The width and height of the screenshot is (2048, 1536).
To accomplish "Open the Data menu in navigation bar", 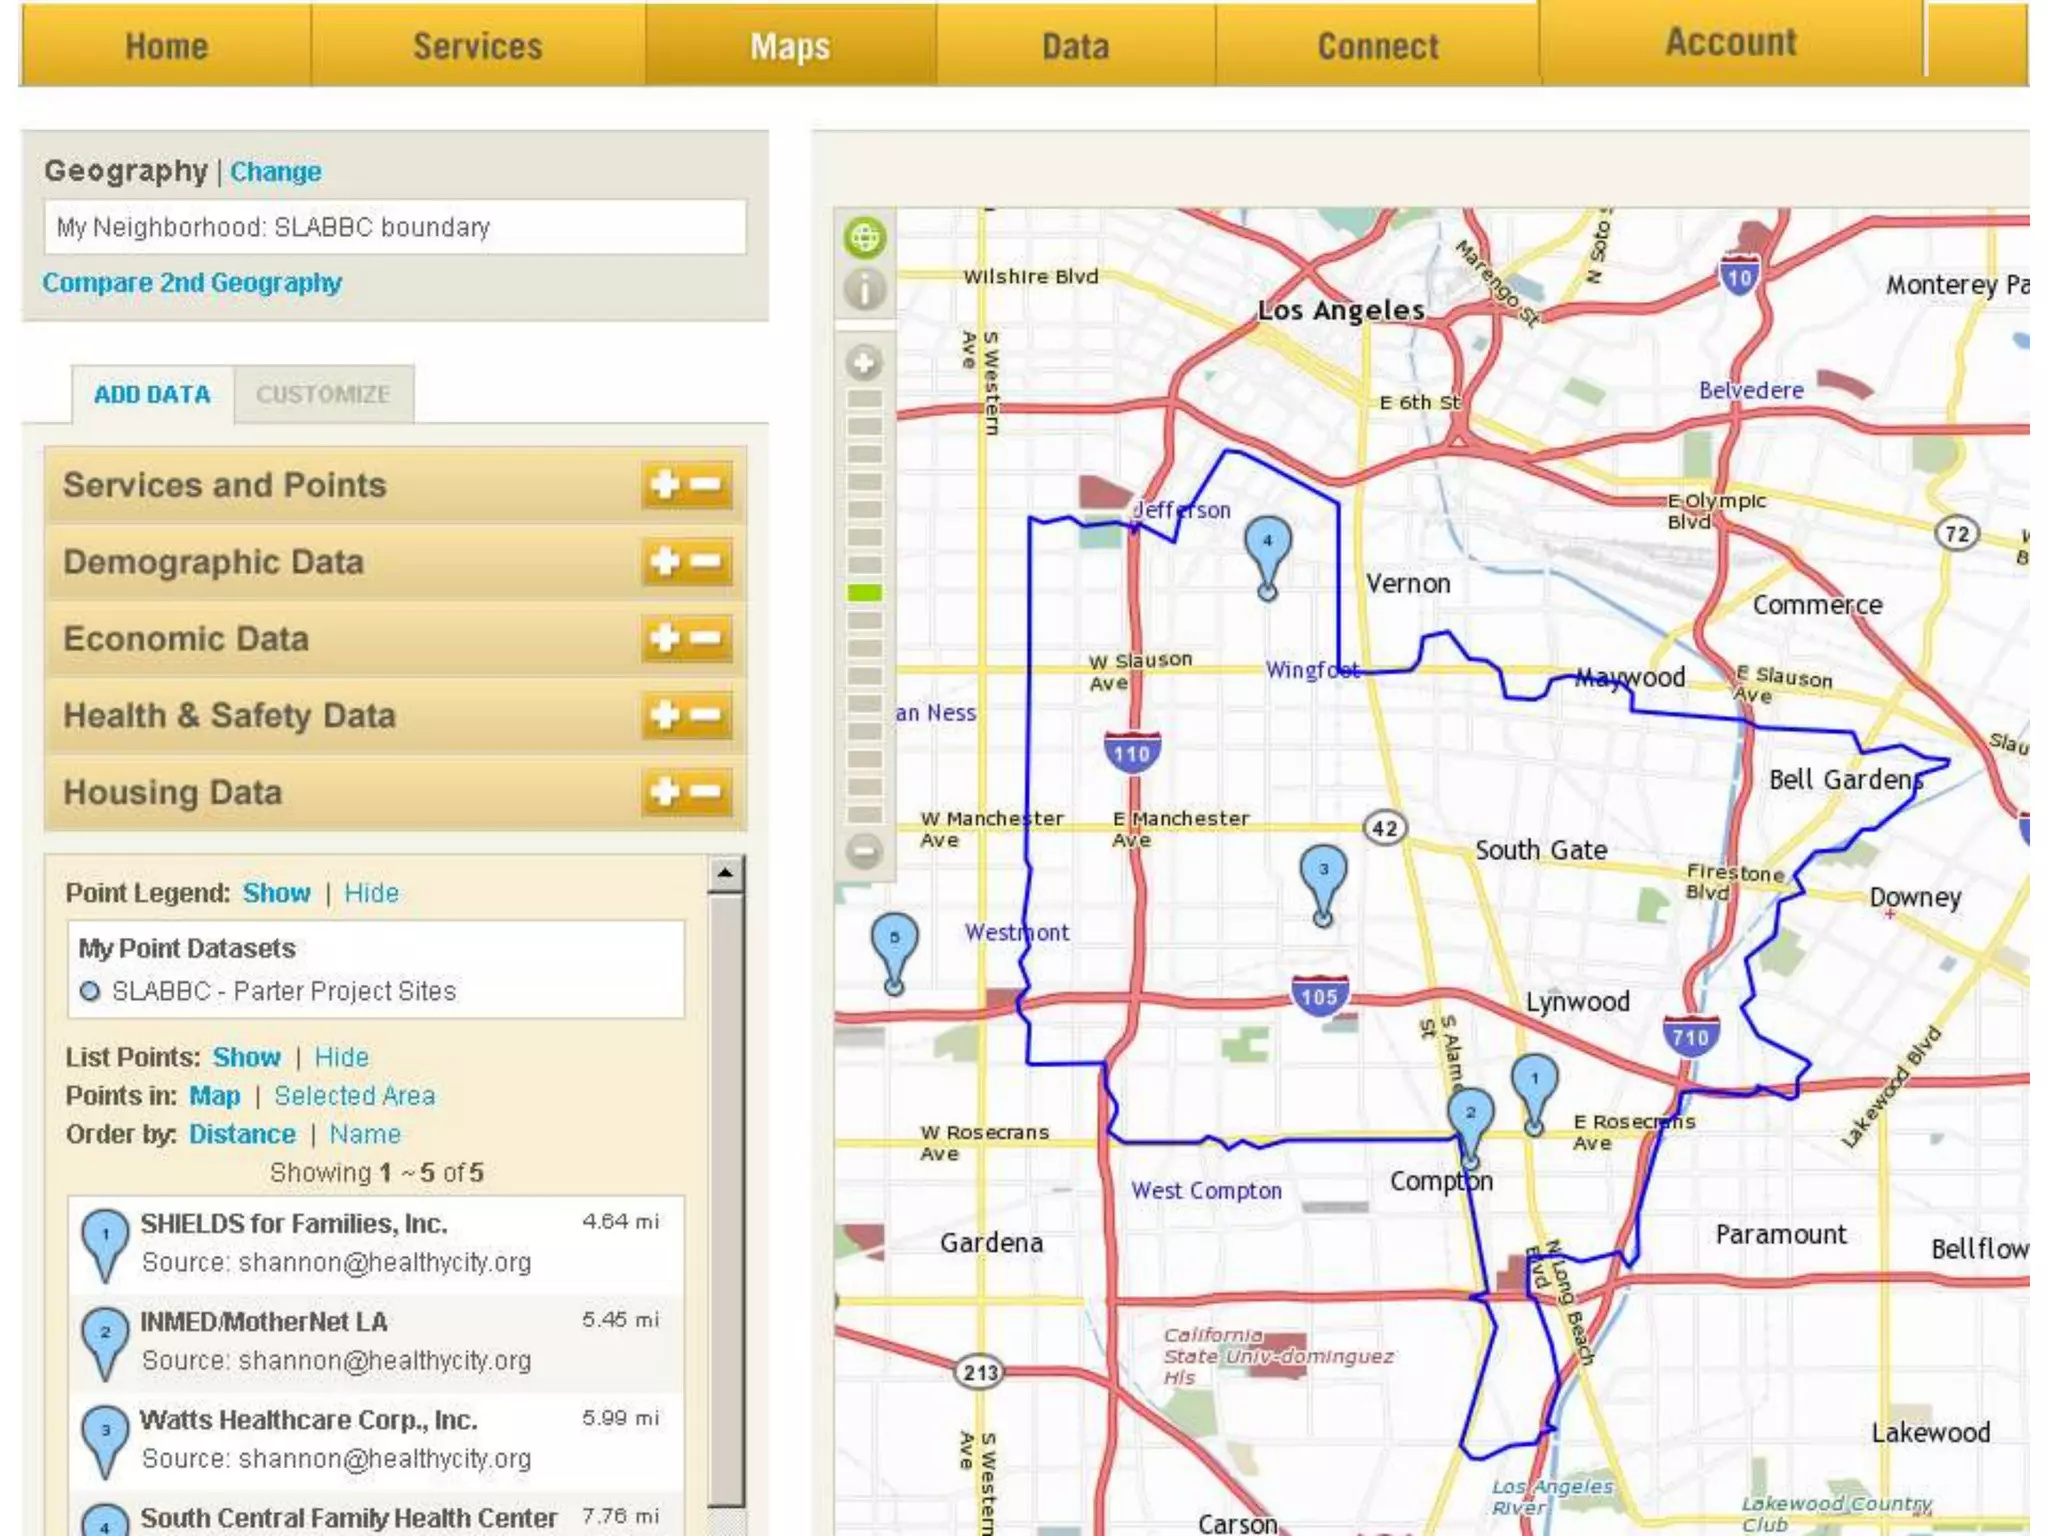I will (1075, 46).
